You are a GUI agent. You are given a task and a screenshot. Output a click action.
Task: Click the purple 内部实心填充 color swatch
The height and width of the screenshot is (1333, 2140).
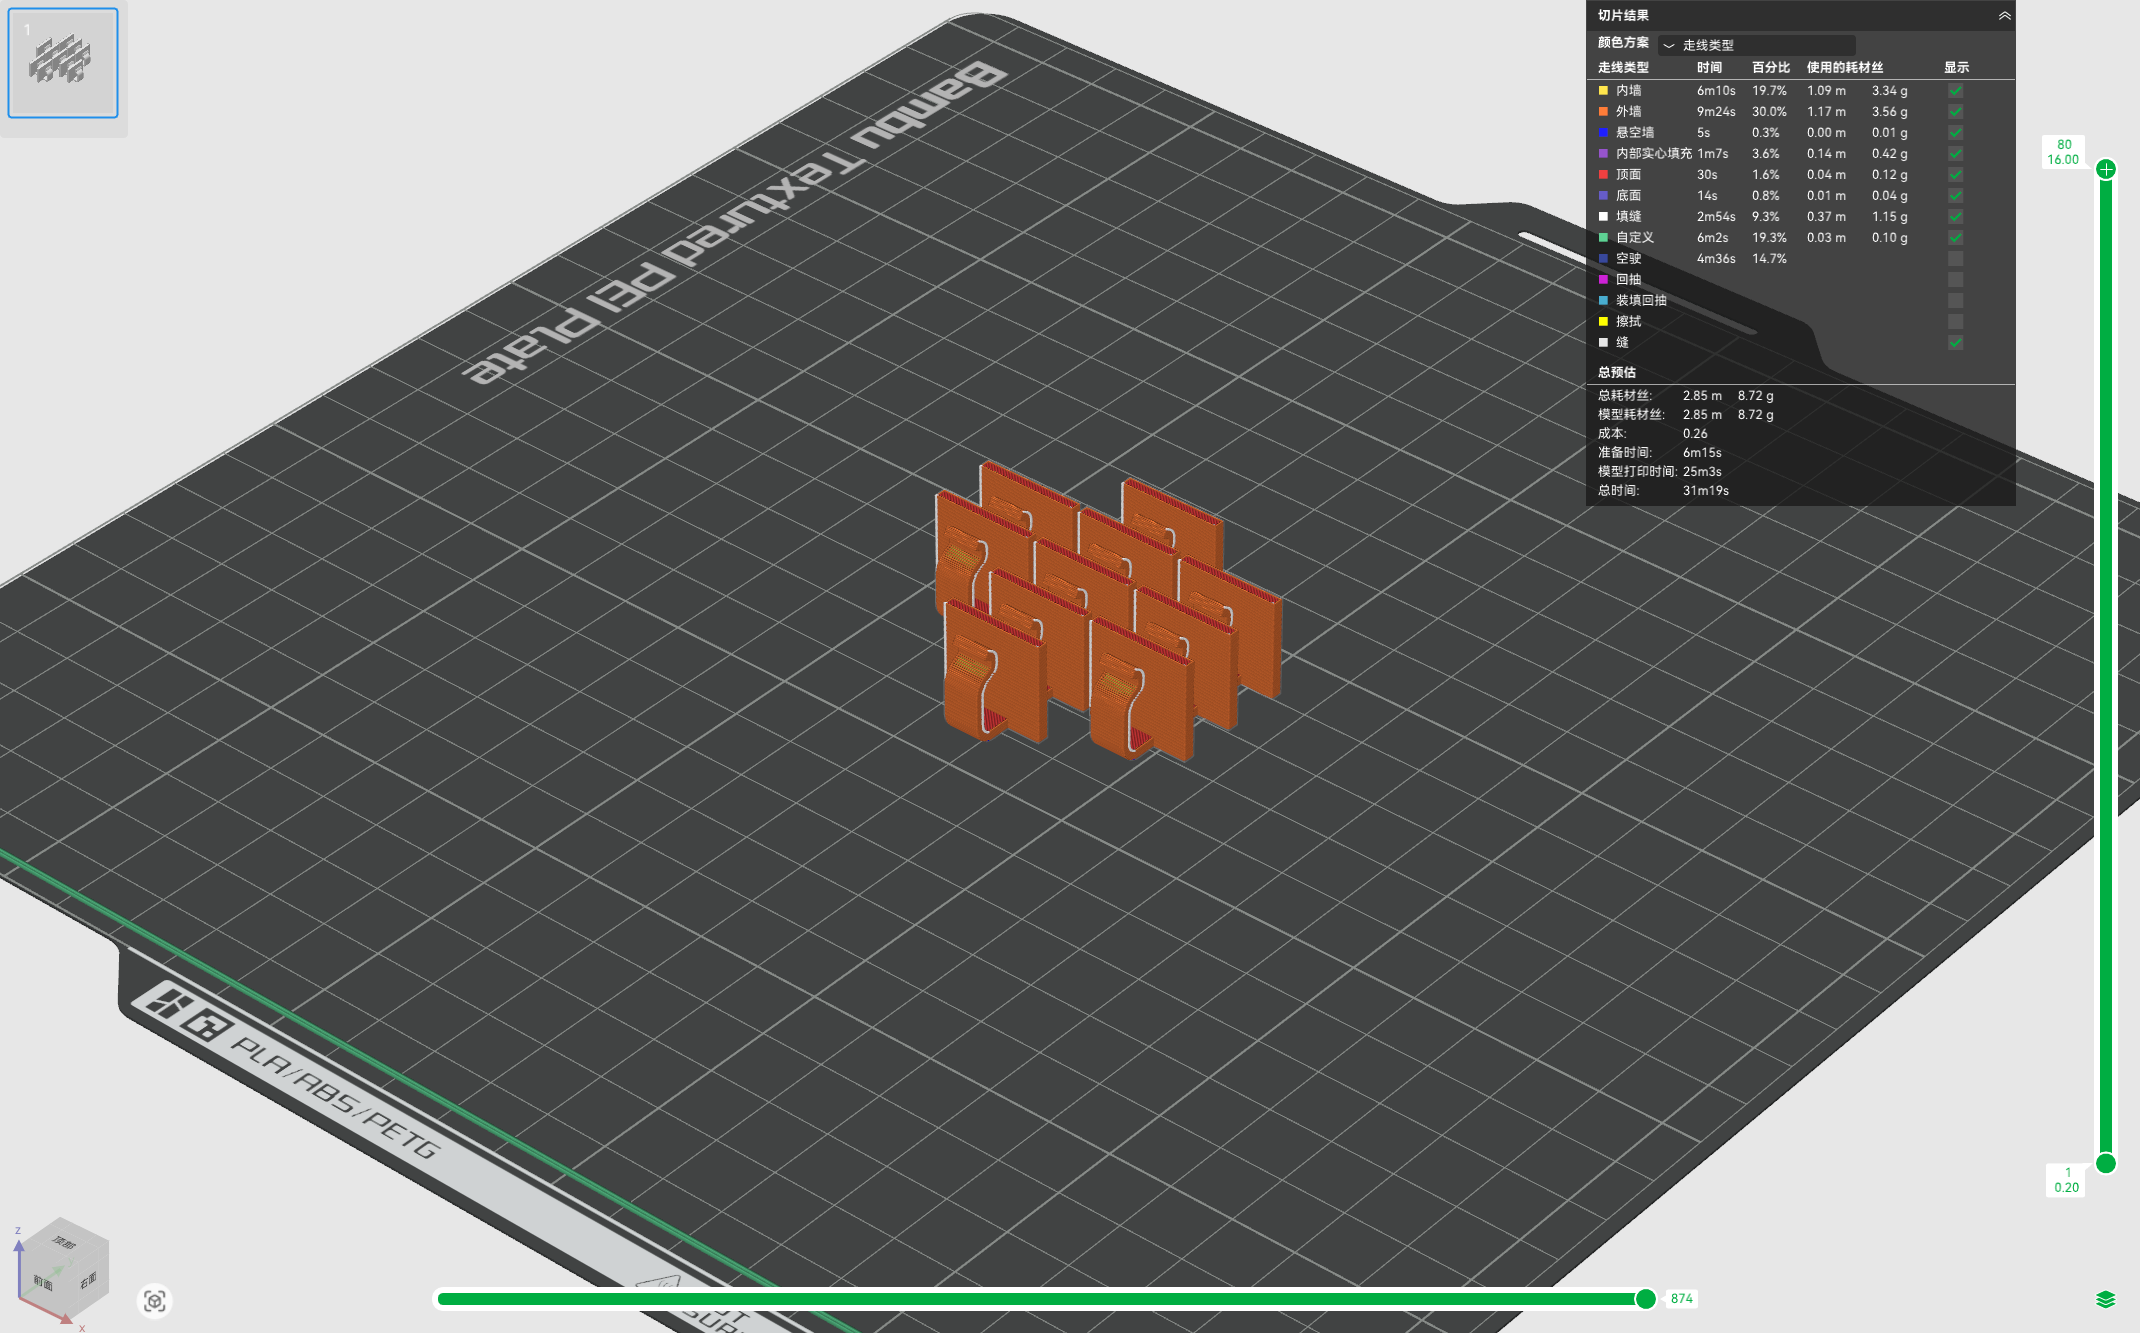(x=1603, y=154)
